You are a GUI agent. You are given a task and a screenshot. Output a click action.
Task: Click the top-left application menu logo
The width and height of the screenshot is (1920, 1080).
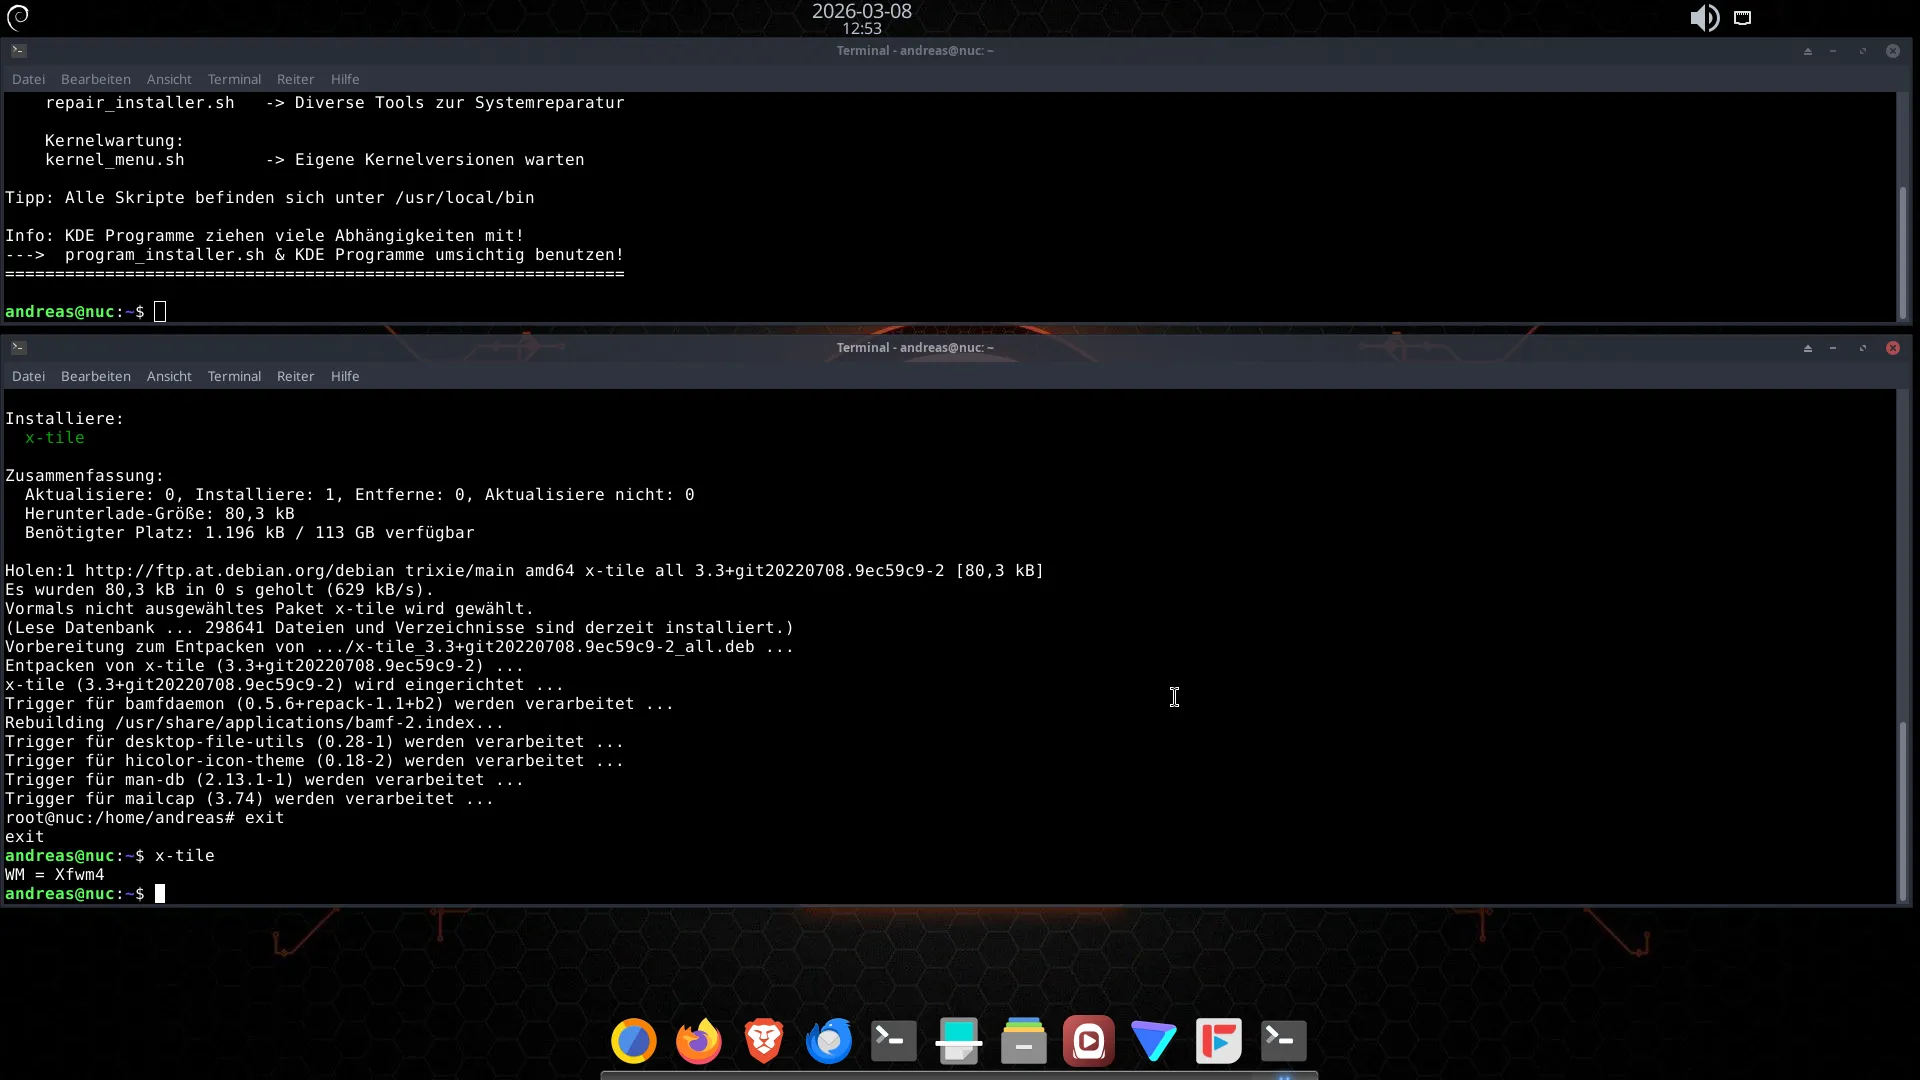click(18, 17)
